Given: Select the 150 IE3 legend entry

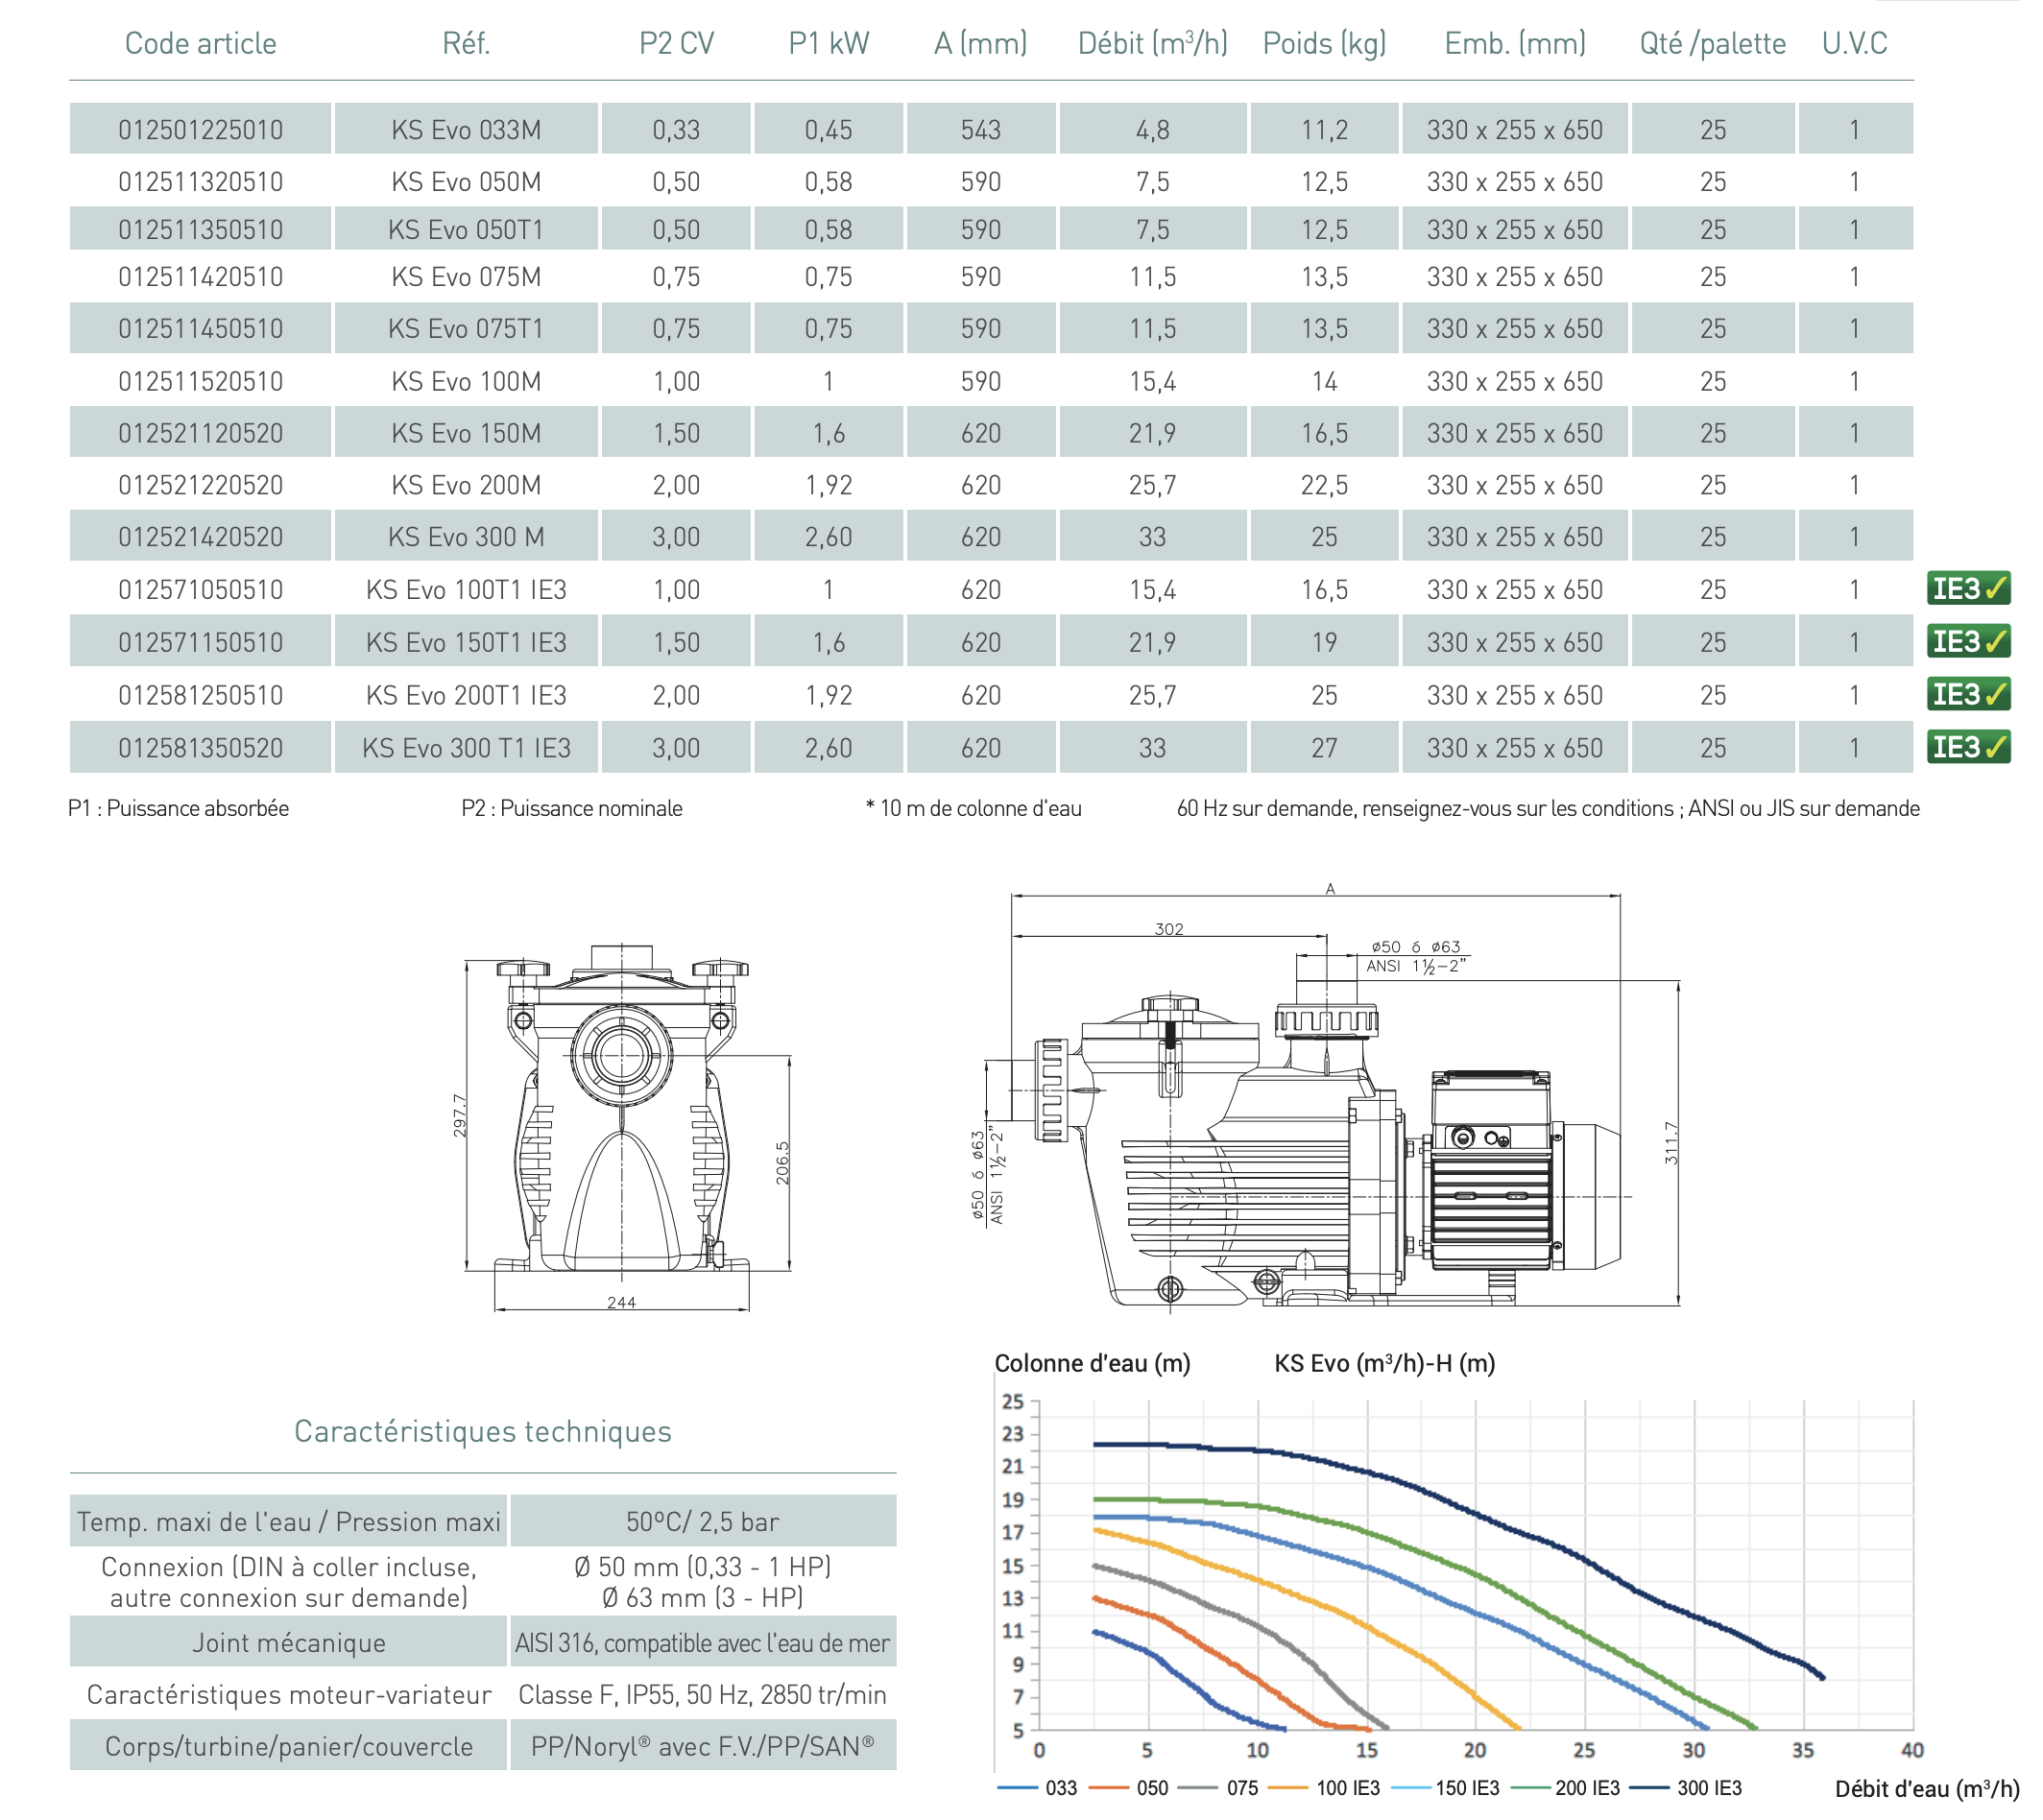Looking at the screenshot, I should coord(1445,1788).
